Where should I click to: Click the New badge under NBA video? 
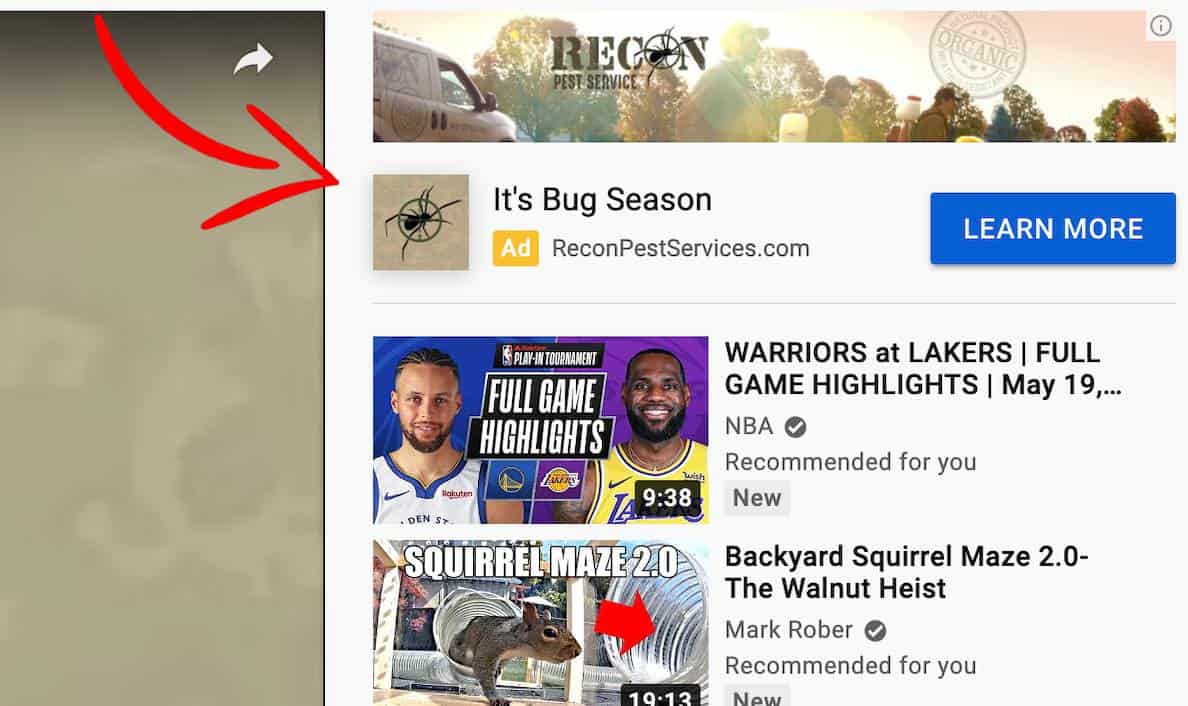pyautogui.click(x=757, y=498)
